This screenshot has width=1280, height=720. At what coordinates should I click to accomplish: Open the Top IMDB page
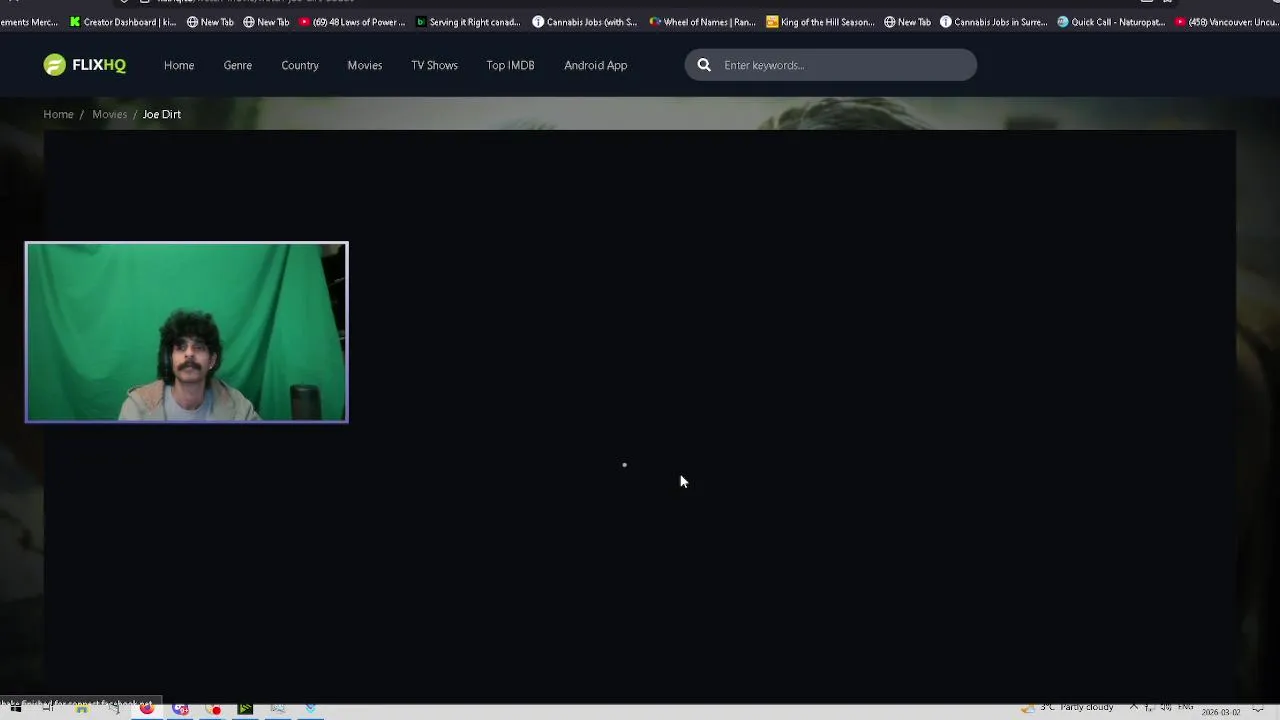click(510, 65)
